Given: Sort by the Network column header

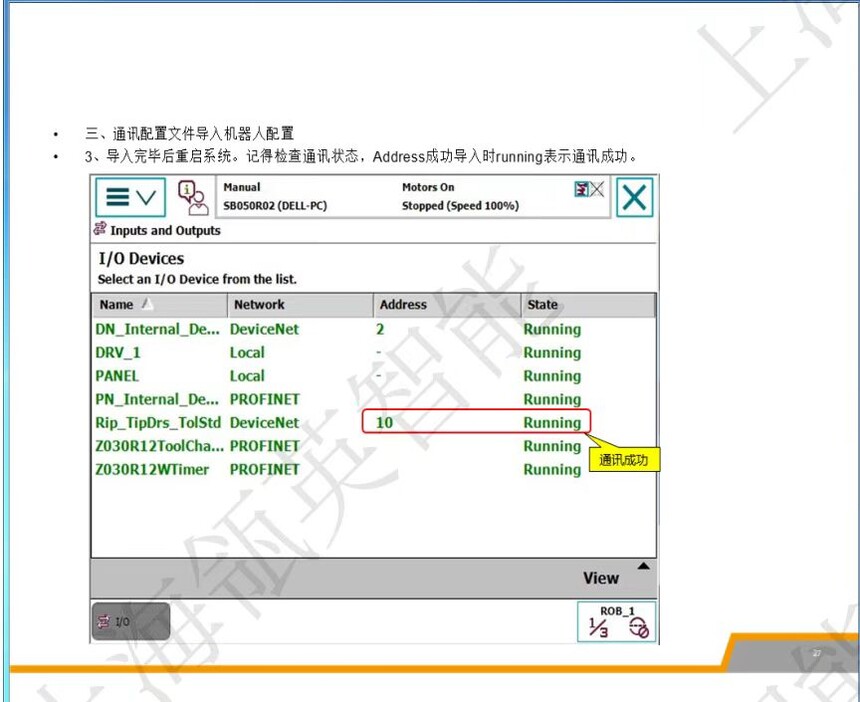Looking at the screenshot, I should click(300, 304).
